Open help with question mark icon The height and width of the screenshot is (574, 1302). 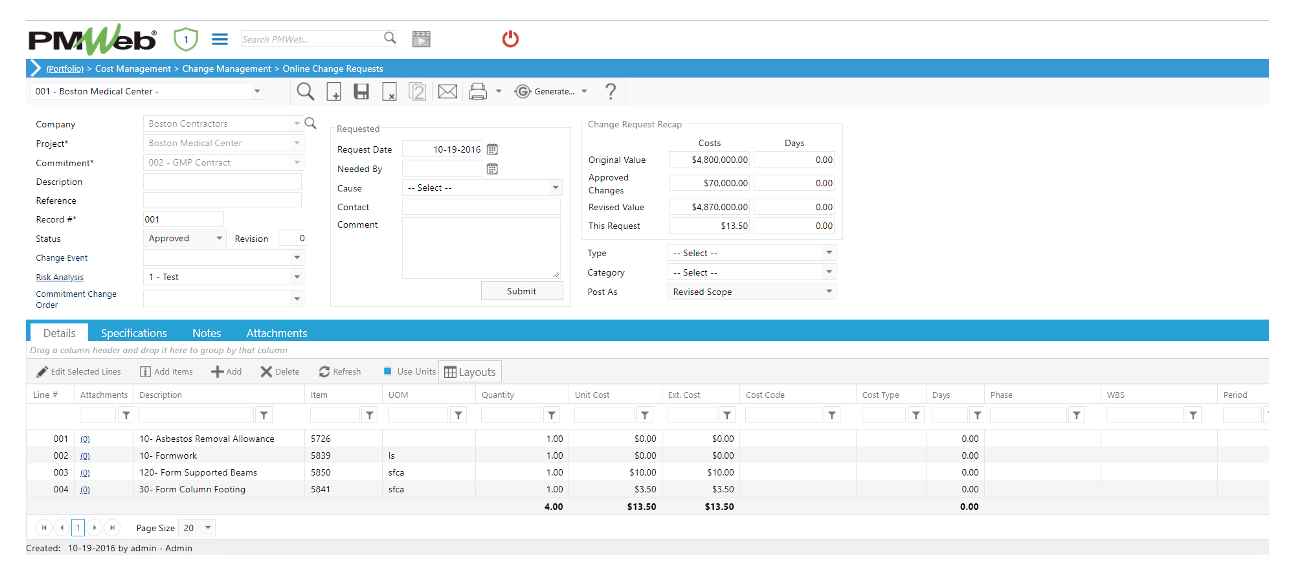[x=610, y=92]
